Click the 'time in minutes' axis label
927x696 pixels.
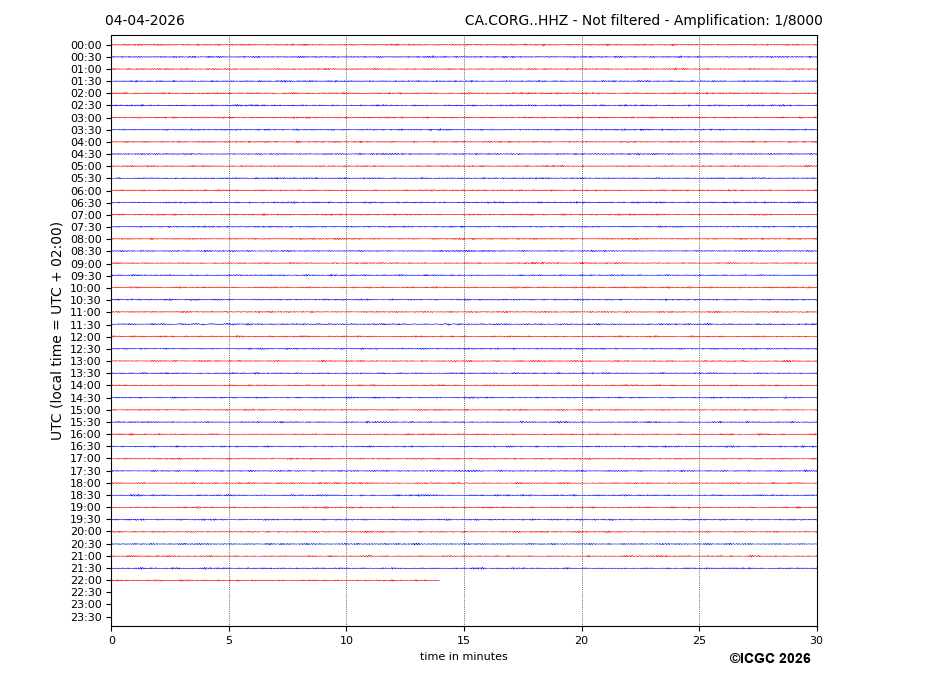tap(463, 657)
